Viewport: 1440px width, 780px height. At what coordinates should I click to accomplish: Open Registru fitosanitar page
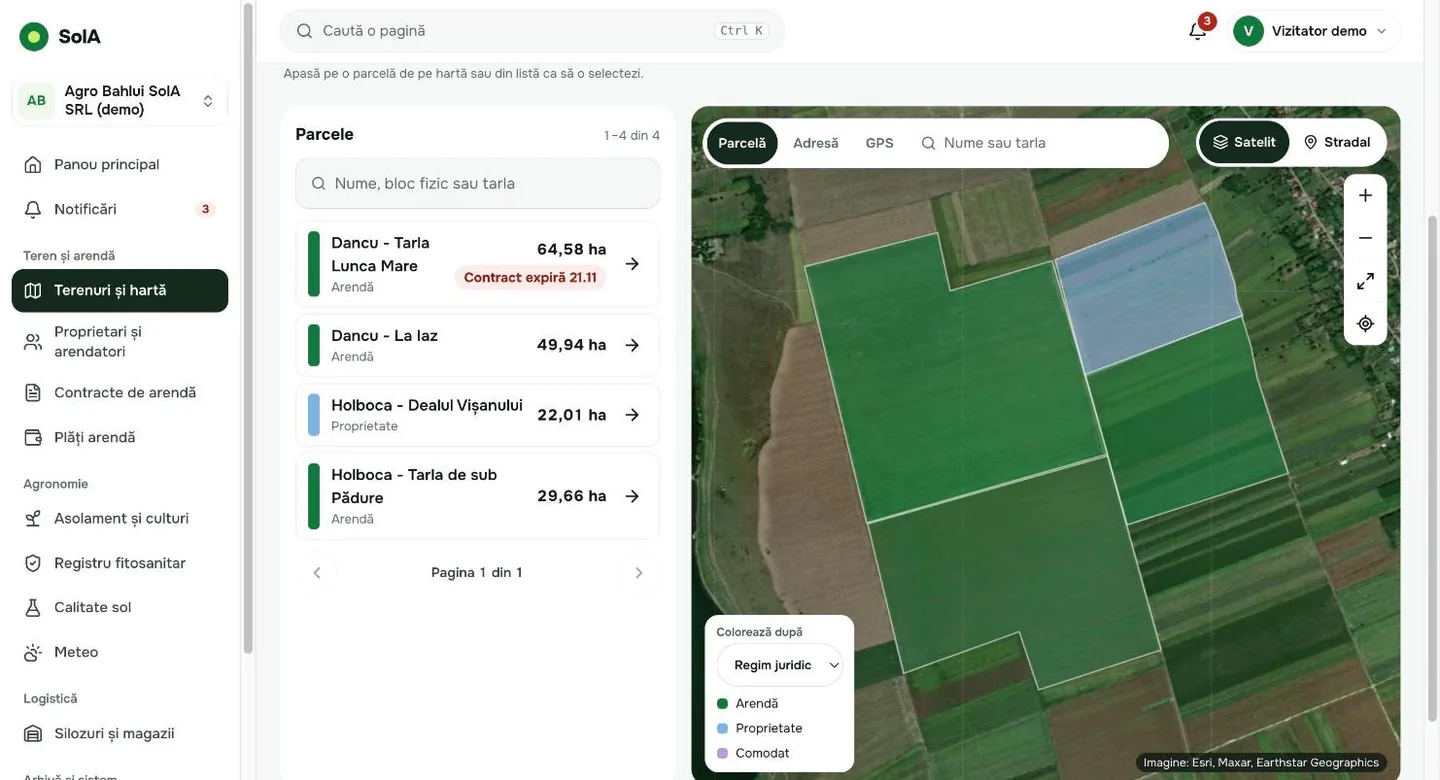pyautogui.click(x=120, y=563)
